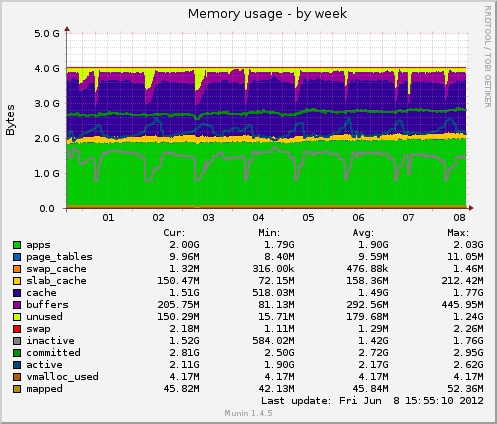Click the 'swap_cache' legend label
The height and width of the screenshot is (424, 497).
[x=56, y=269]
